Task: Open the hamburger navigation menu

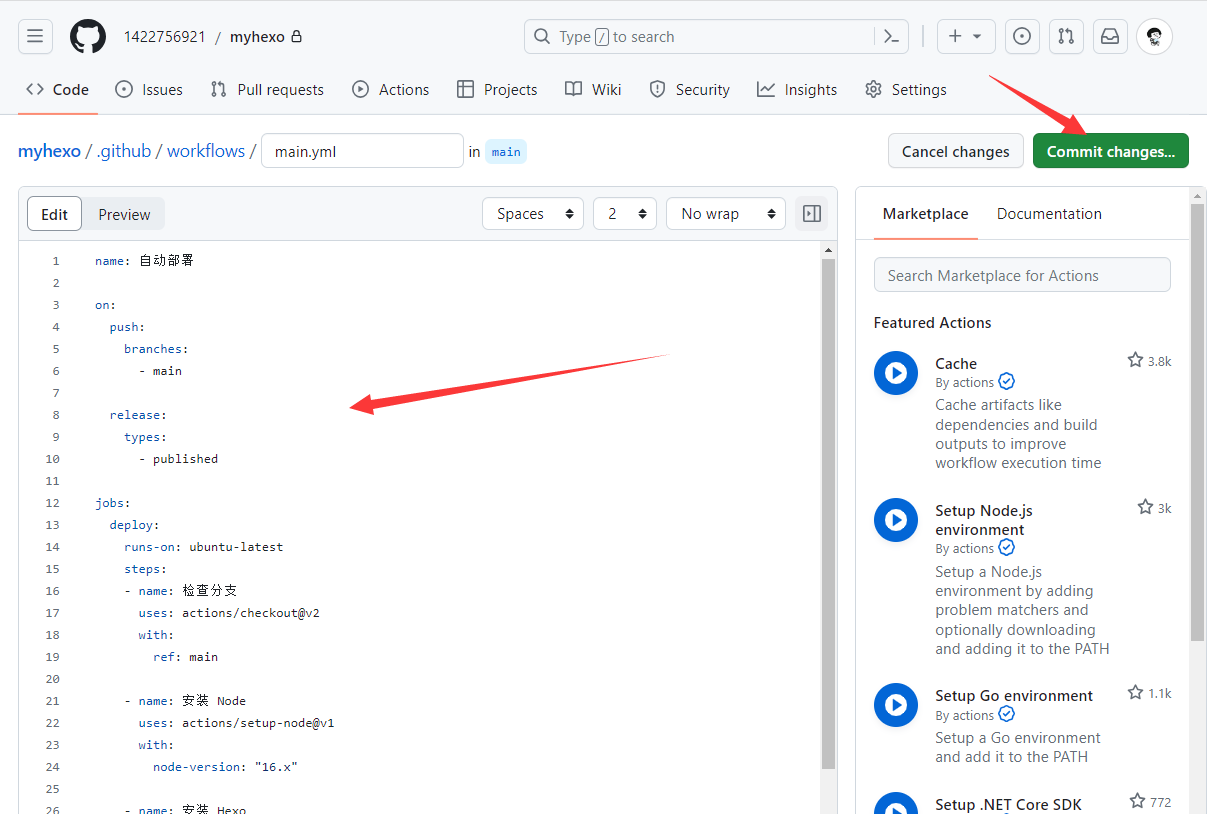Action: (35, 37)
